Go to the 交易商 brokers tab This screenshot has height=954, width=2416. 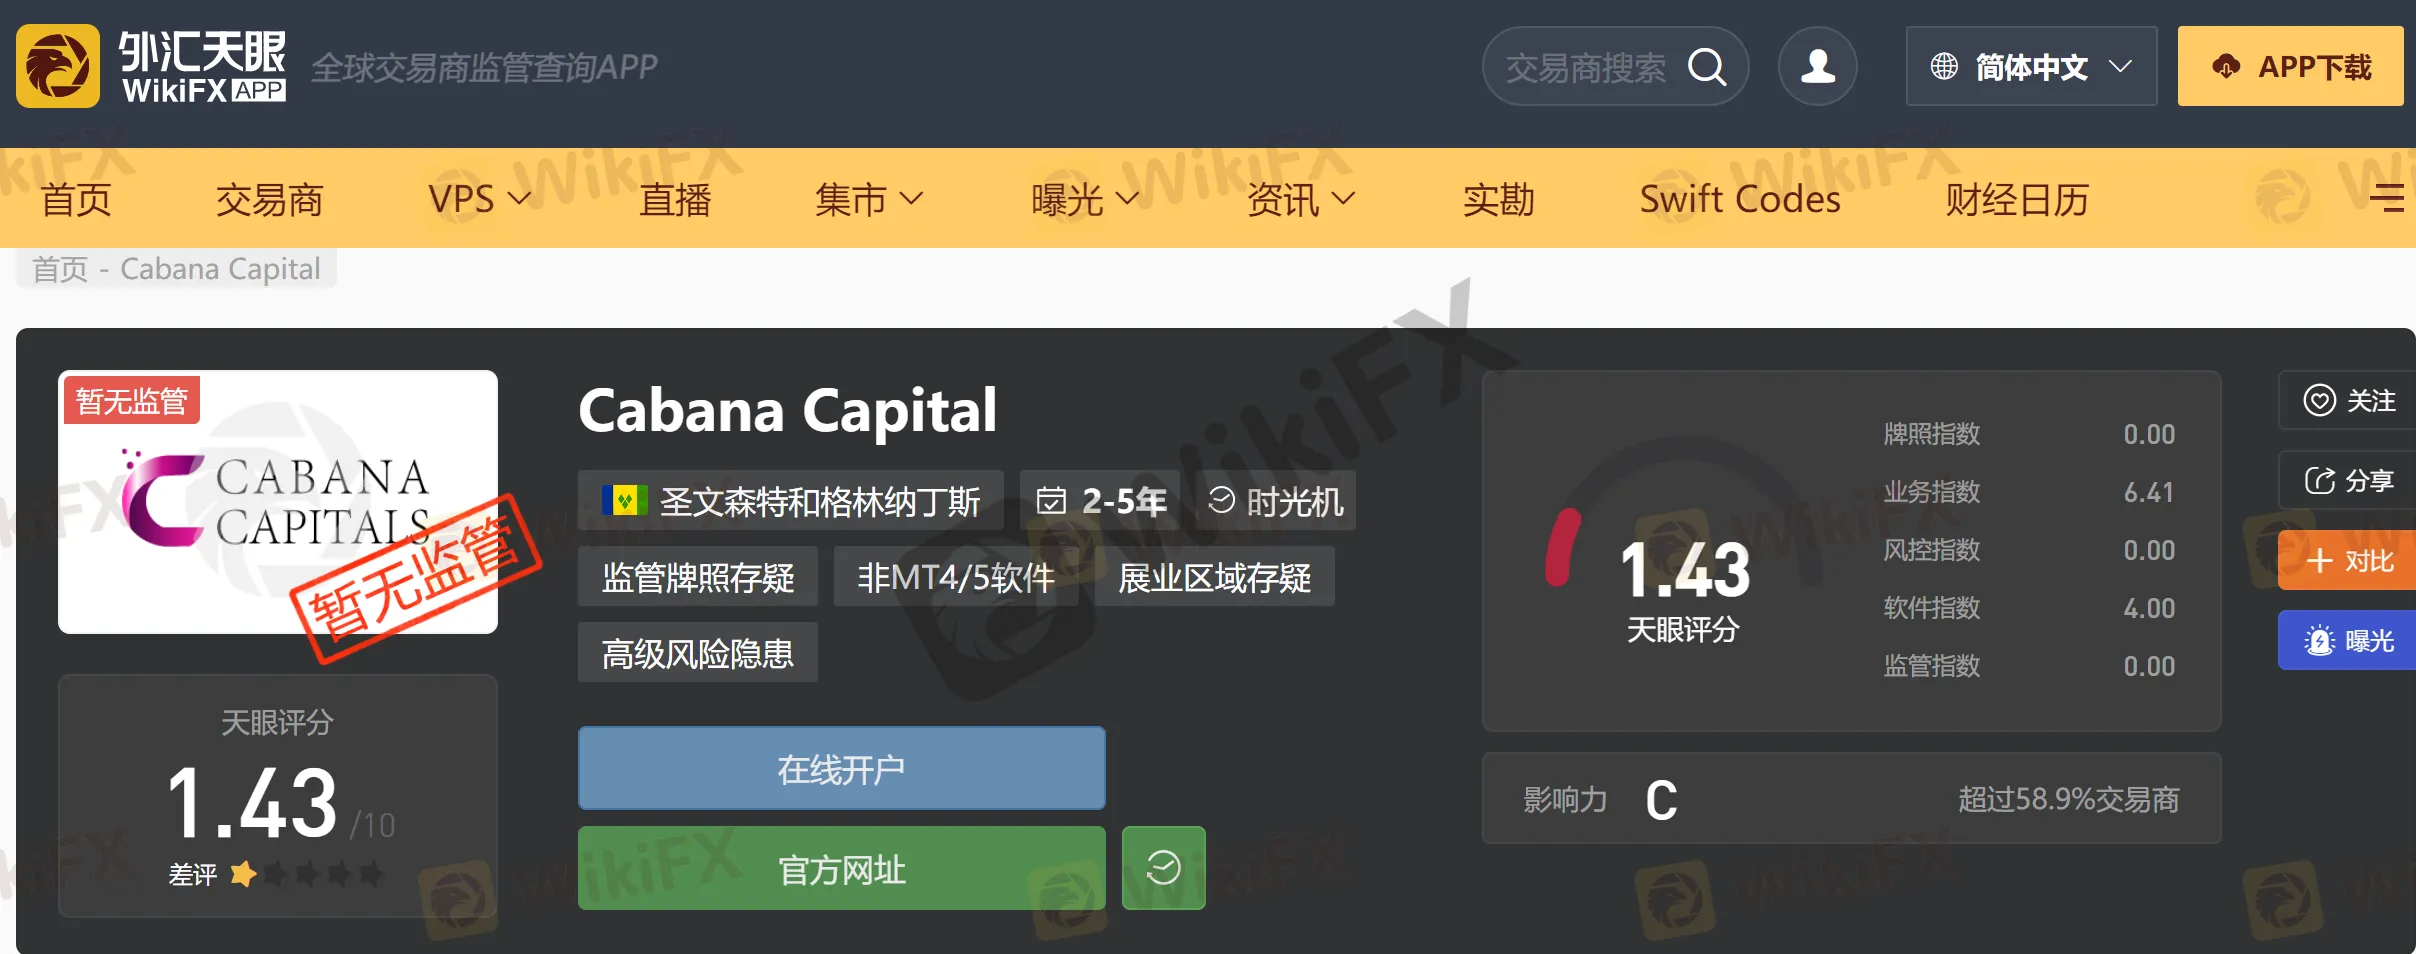pyautogui.click(x=270, y=199)
